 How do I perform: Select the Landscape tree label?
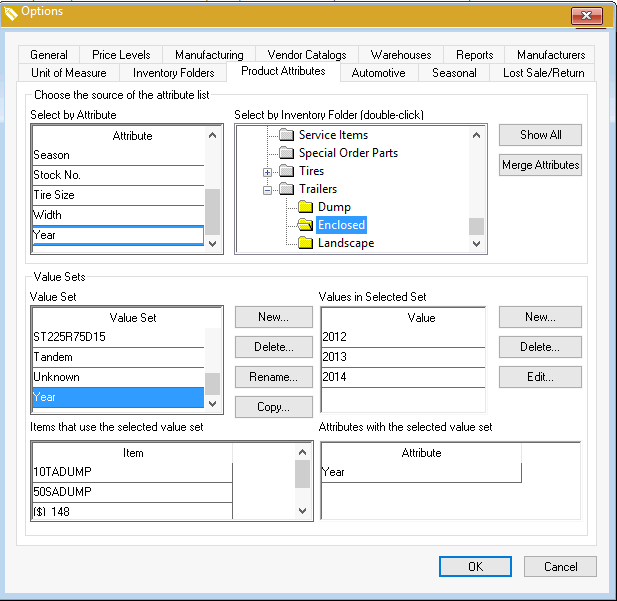point(346,243)
